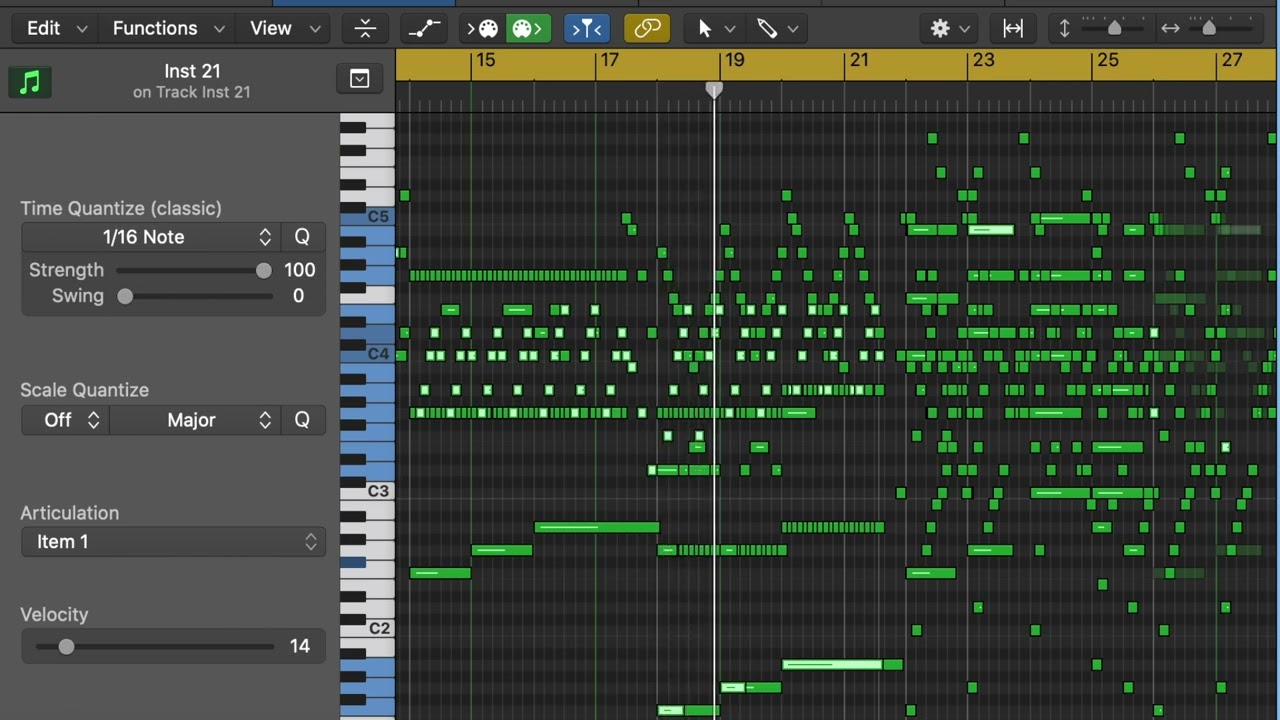Click the C3 piano key
The width and height of the screenshot is (1280, 720).
point(367,491)
